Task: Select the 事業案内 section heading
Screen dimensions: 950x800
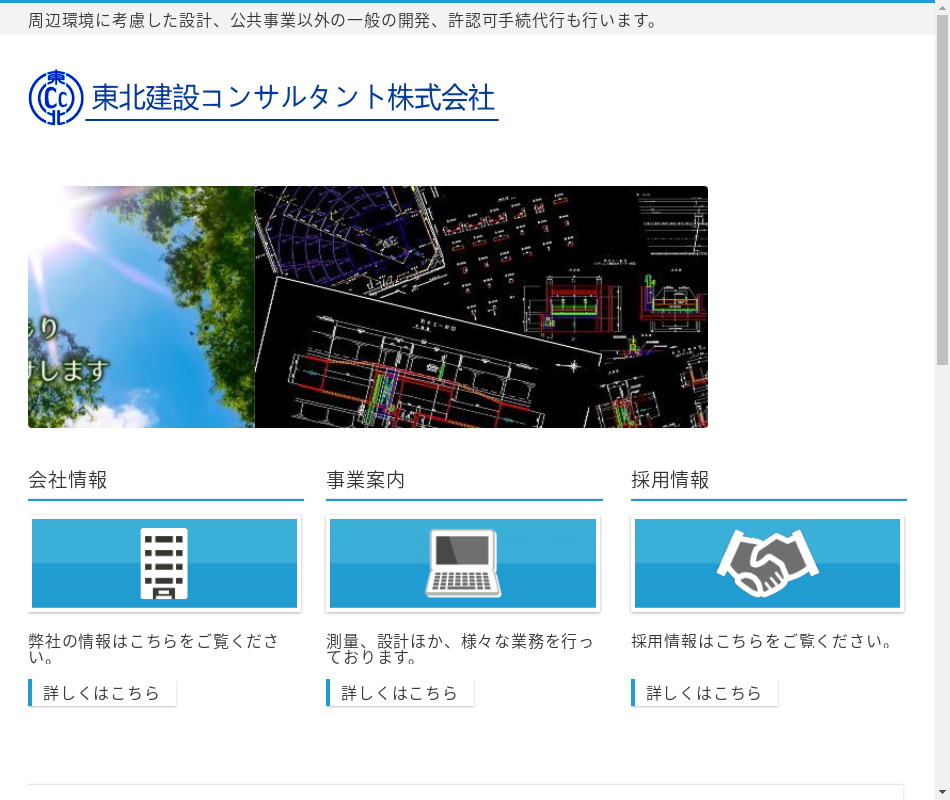Action: [x=366, y=480]
